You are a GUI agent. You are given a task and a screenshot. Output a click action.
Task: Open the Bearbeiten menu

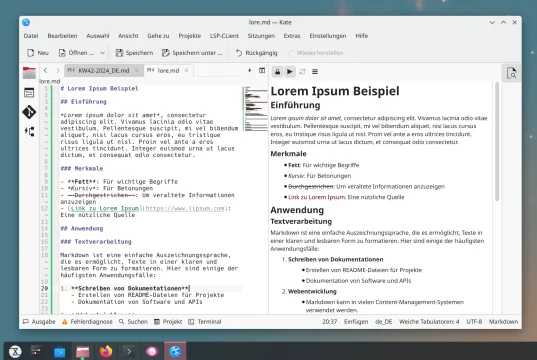click(x=62, y=36)
